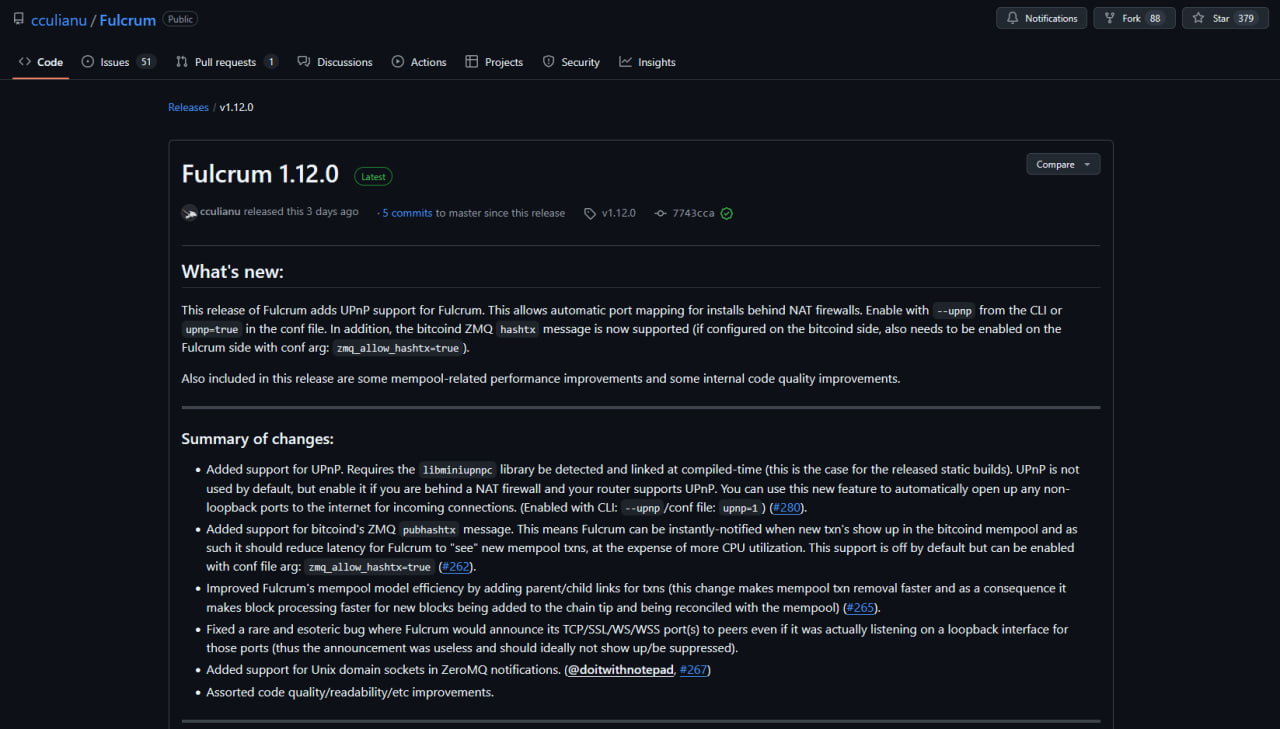Click the Star icon
Viewport: 1280px width, 729px height.
pyautogui.click(x=1199, y=18)
